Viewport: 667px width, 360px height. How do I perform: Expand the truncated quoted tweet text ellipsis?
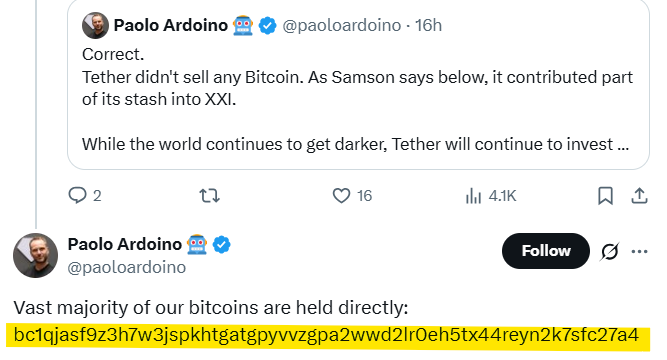coord(622,145)
